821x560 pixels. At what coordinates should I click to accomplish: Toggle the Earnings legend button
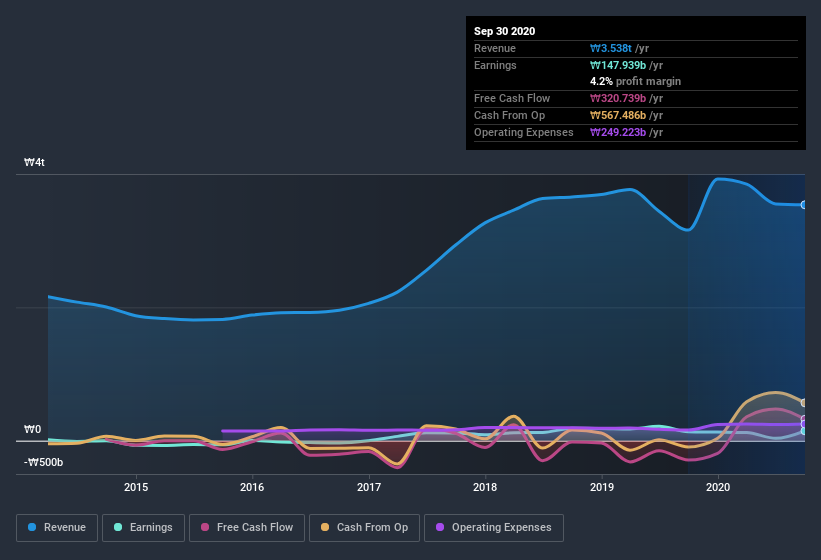click(x=143, y=528)
